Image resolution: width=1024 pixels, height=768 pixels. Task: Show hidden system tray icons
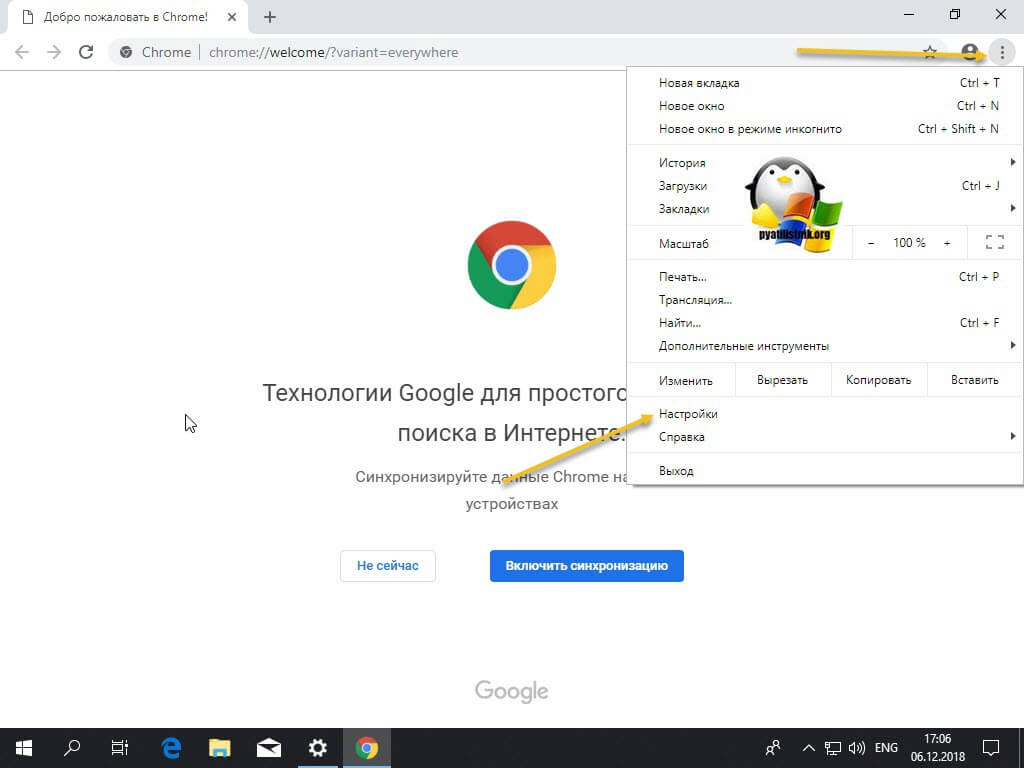[808, 748]
